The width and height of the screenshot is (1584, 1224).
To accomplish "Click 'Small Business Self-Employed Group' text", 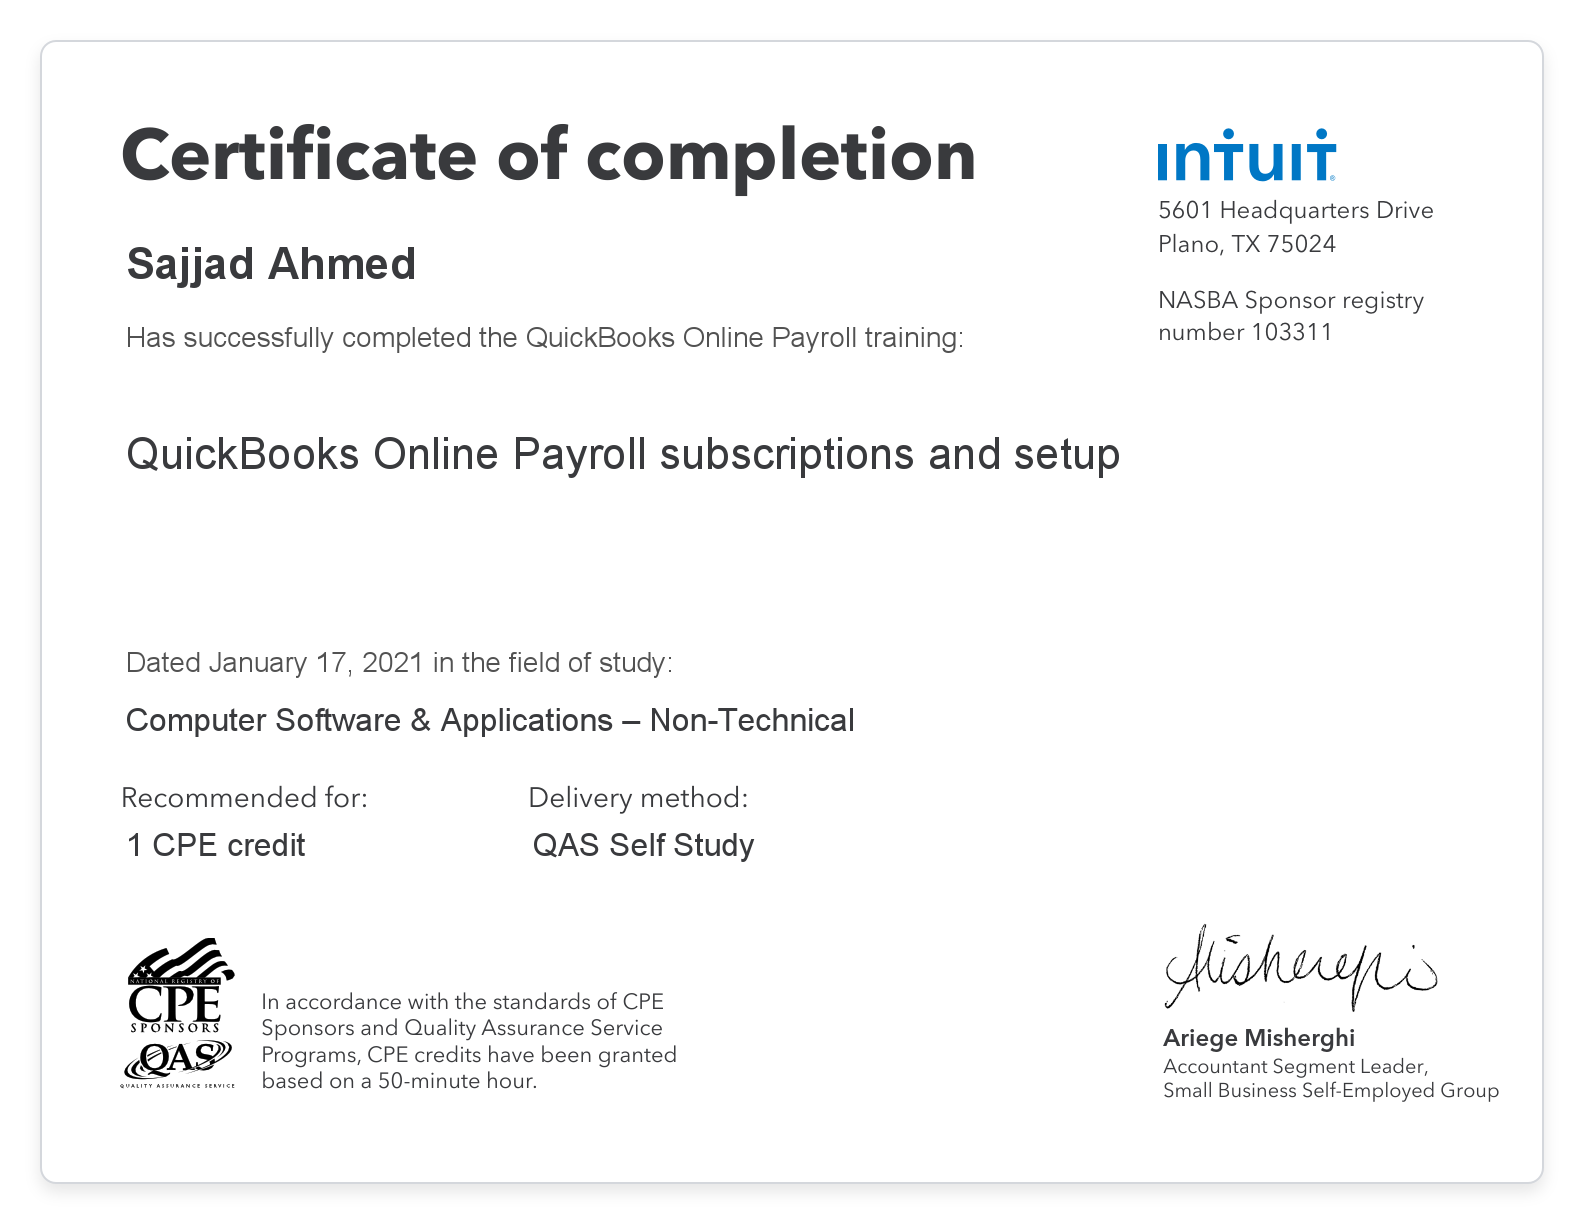I will tap(1331, 1090).
